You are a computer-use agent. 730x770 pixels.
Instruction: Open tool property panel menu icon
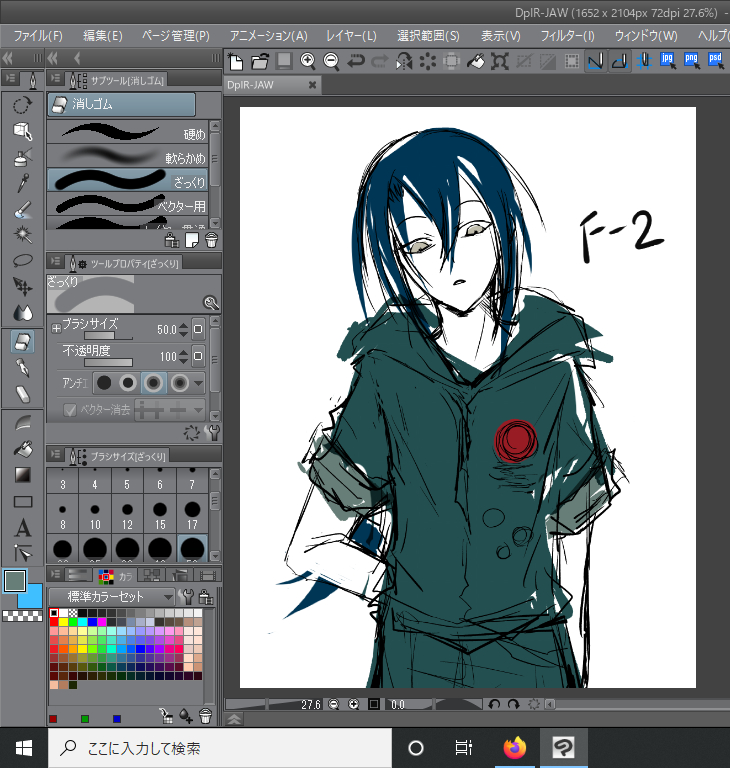(x=55, y=262)
